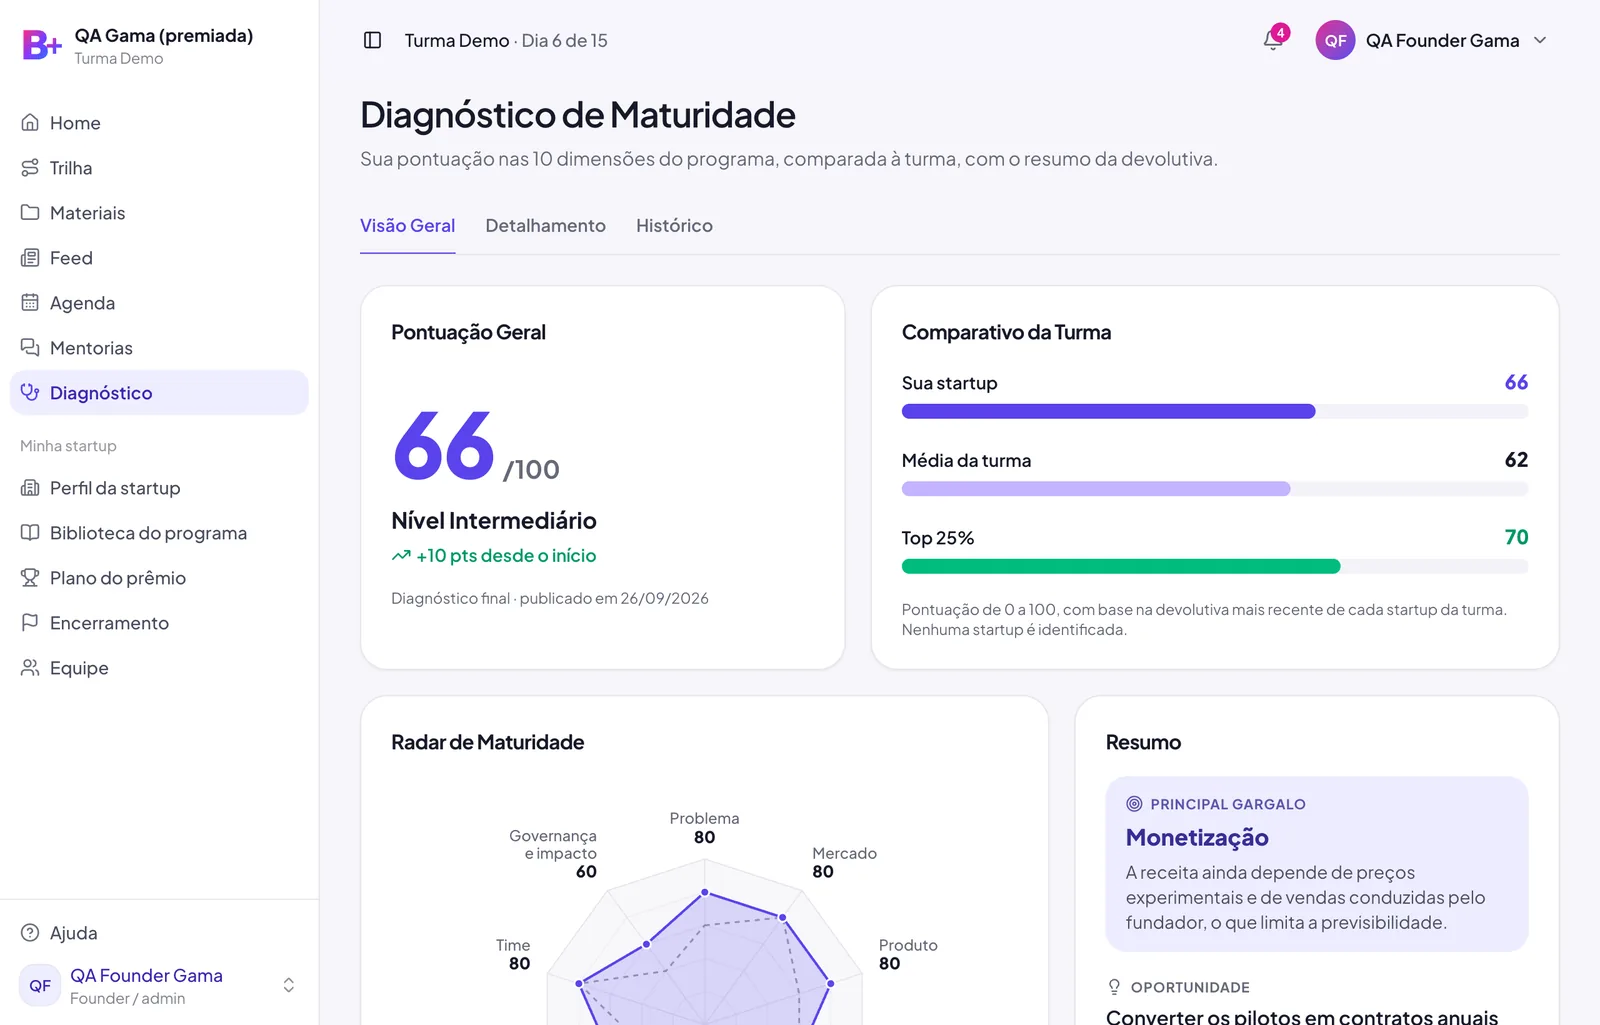This screenshot has height=1025, width=1600.
Task: Open the Histórico tab
Action: 674,226
